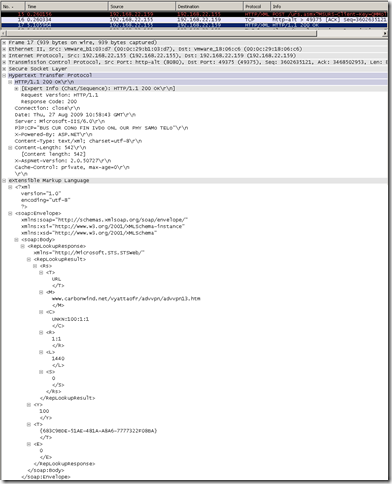The image size is (392, 484).
Task: Collapse the <RepLookupResult> node
Action: click(29, 259)
